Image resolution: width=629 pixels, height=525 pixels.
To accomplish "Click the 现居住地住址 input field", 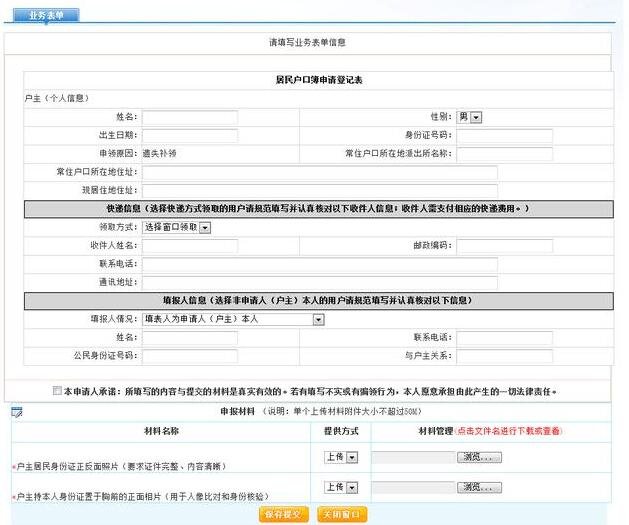I will [320, 191].
